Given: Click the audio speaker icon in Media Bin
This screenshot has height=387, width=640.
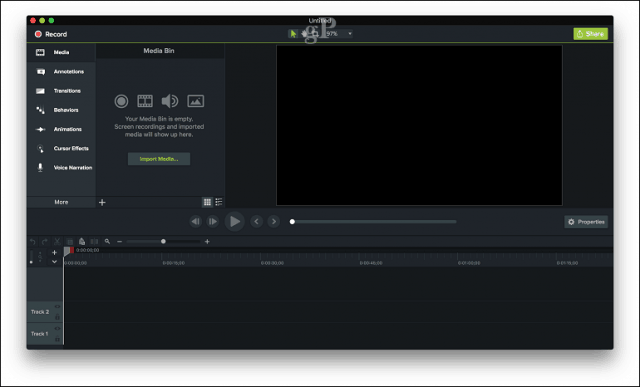Looking at the screenshot, I should pyautogui.click(x=170, y=101).
